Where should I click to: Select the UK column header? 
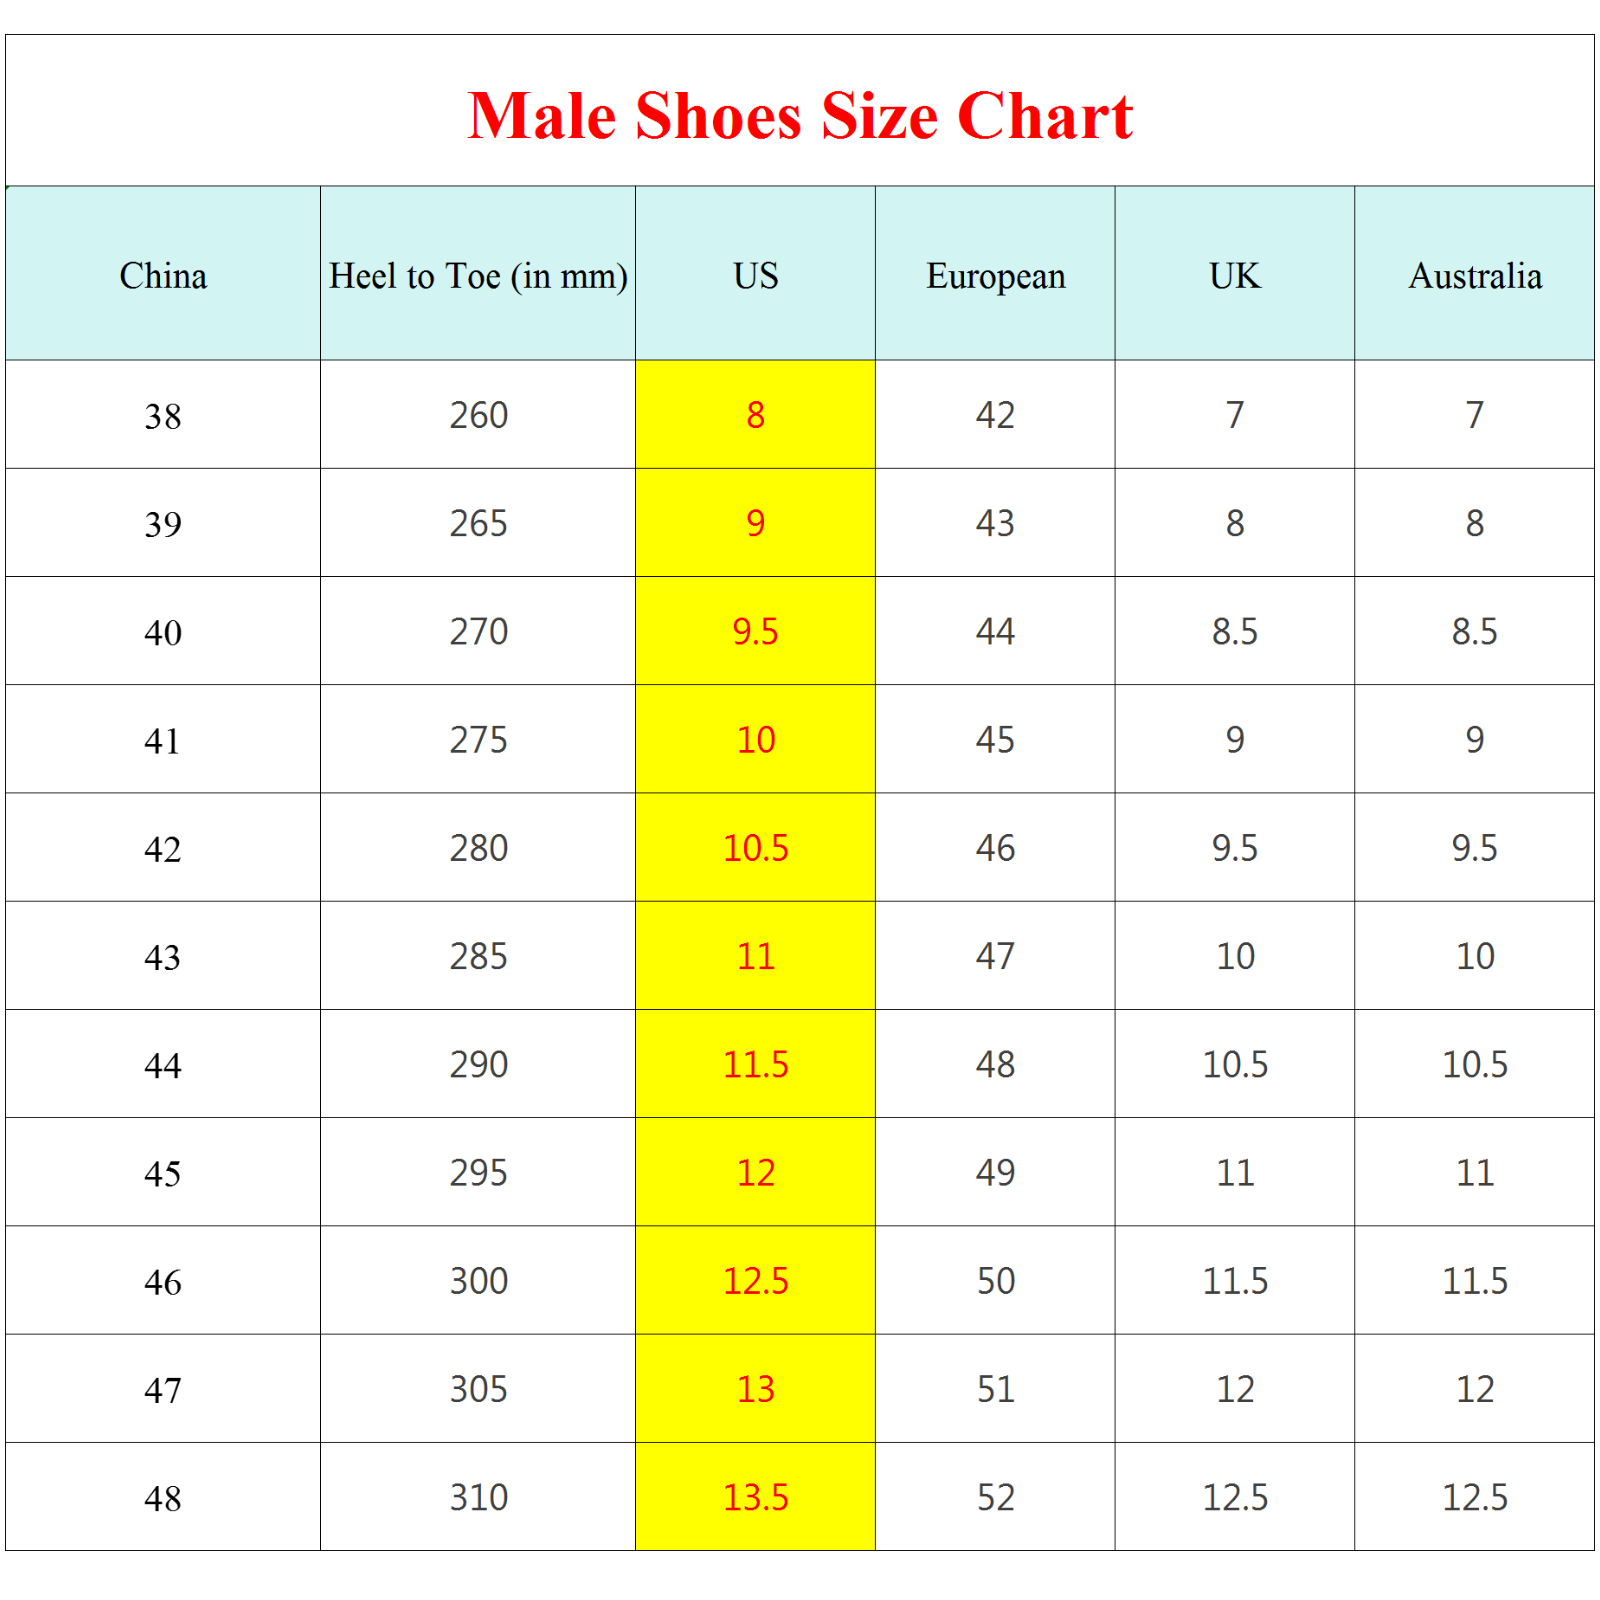click(1235, 274)
